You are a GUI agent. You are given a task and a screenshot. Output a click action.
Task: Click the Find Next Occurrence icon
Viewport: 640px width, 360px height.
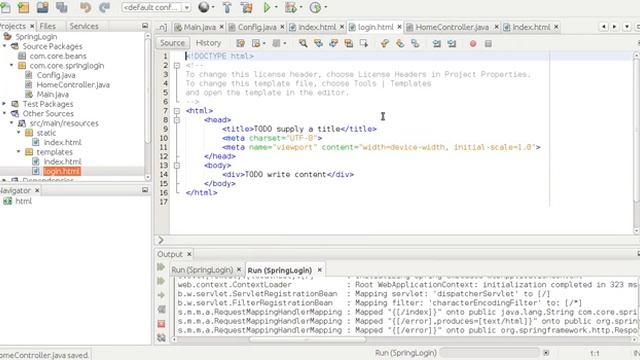click(333, 43)
